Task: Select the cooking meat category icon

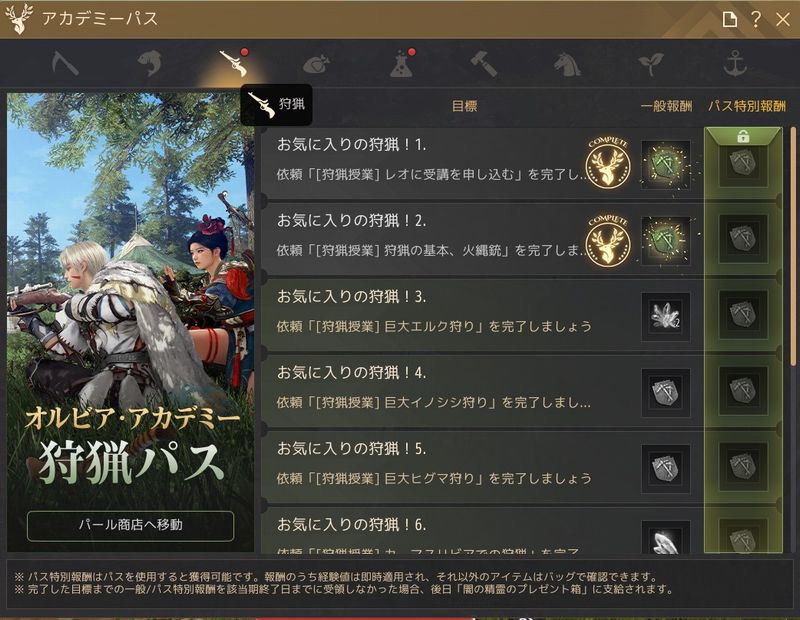Action: click(x=317, y=65)
